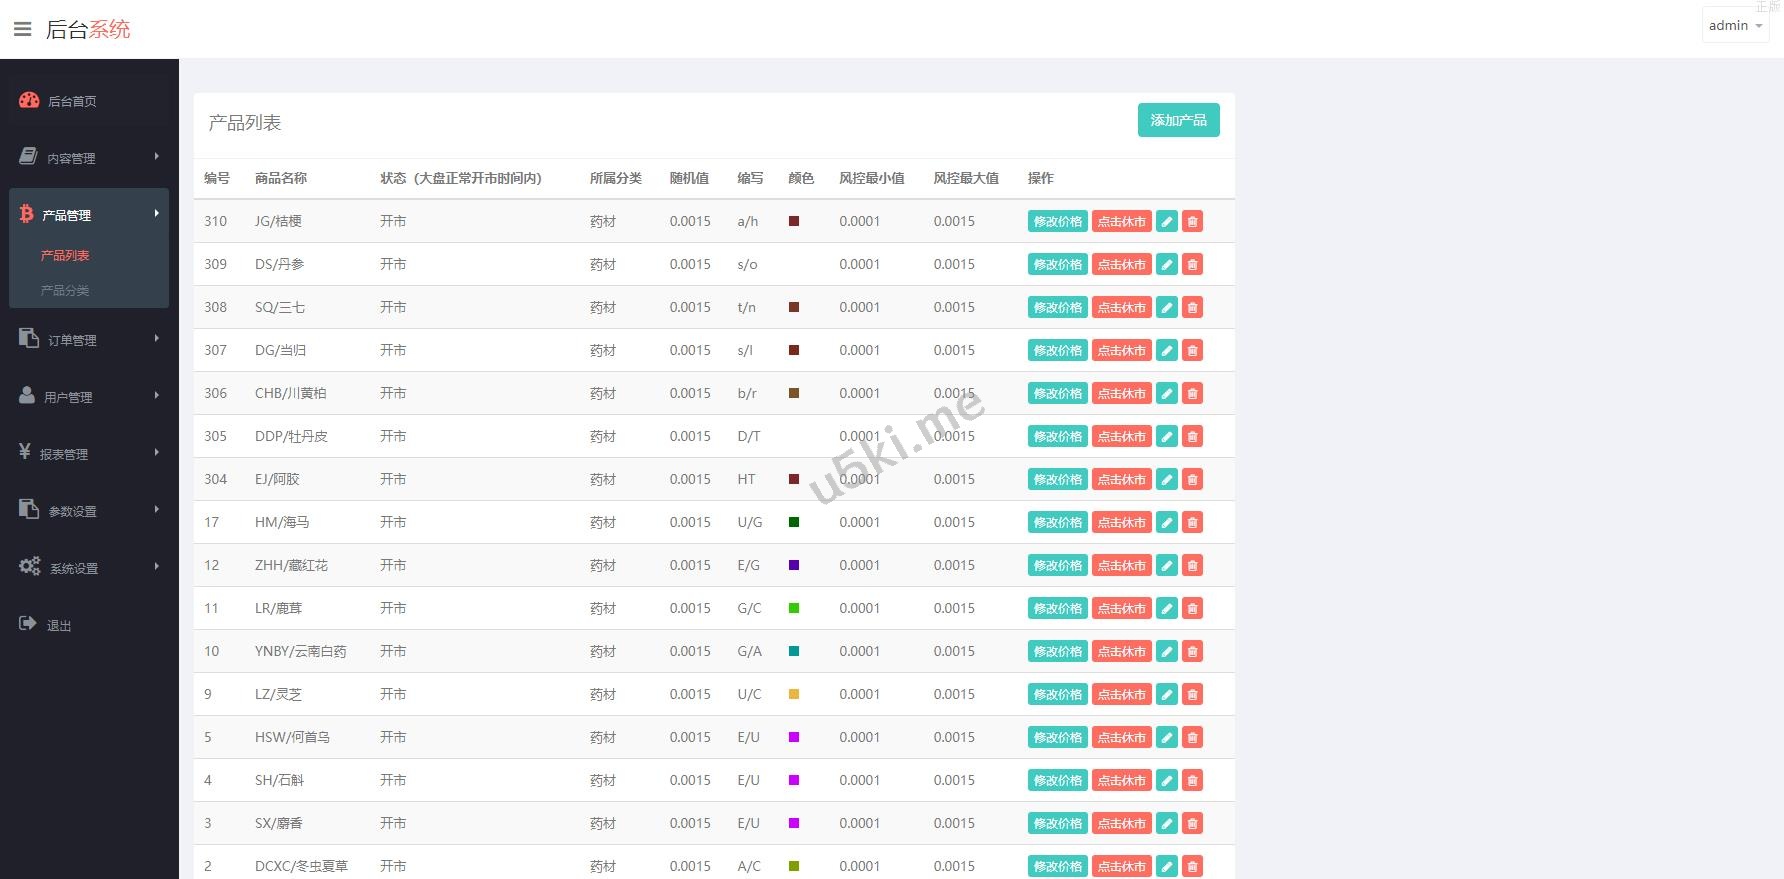
Task: Click the yen icon for 报表管理
Action: coord(25,452)
